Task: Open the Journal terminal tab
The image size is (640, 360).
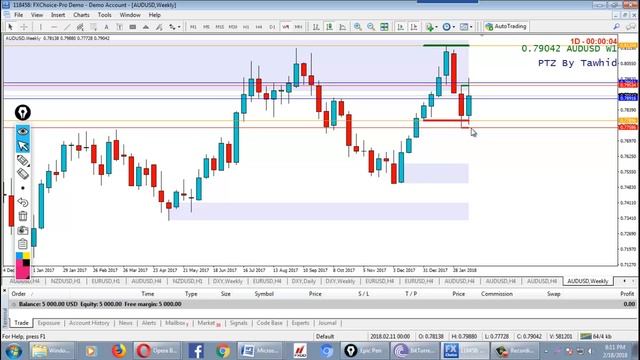Action: coord(327,323)
